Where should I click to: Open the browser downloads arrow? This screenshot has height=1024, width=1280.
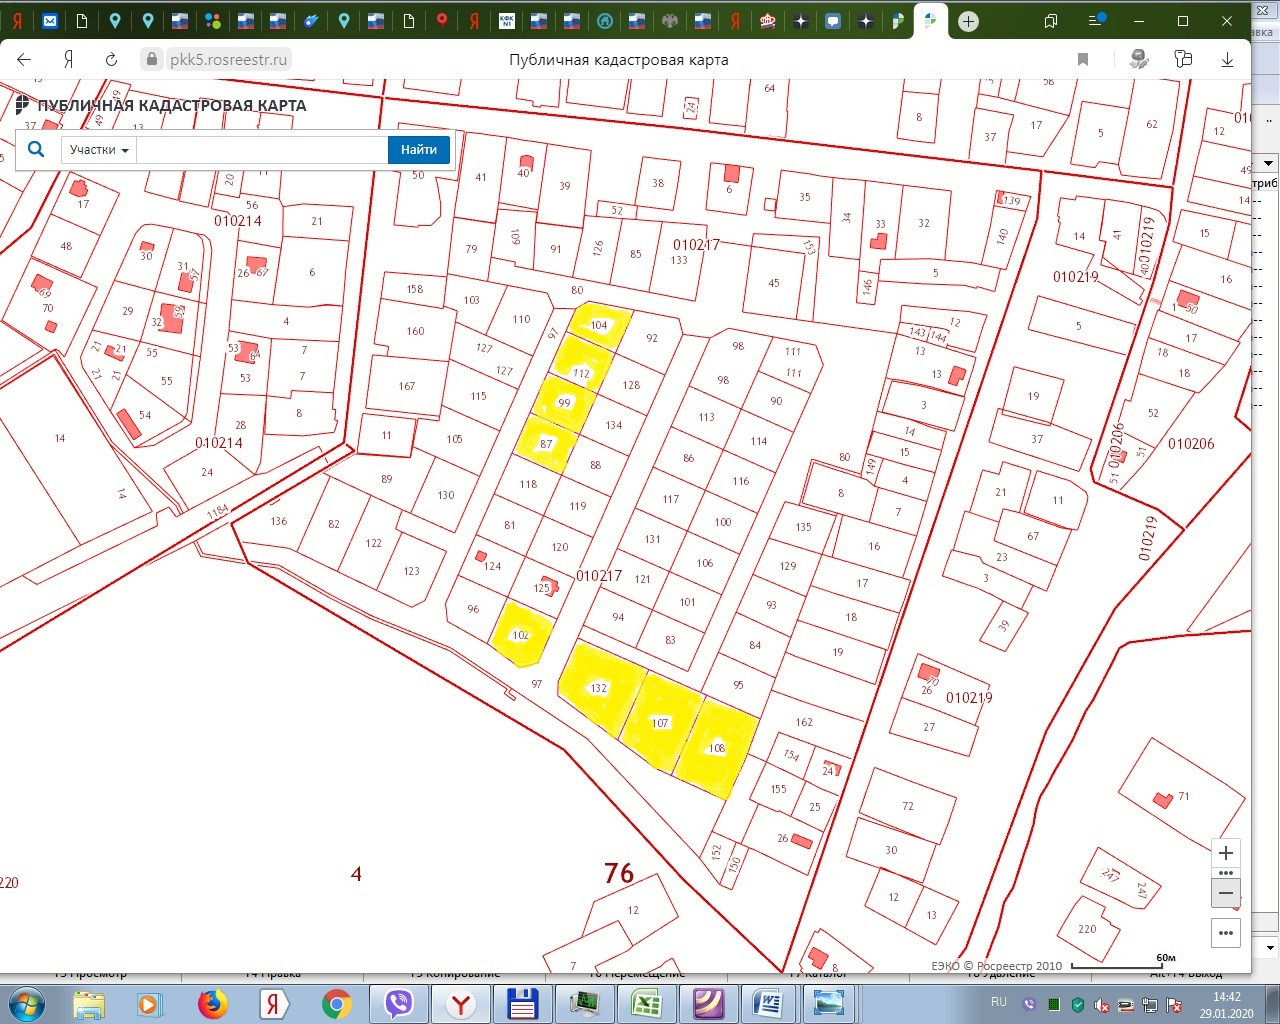pyautogui.click(x=1227, y=60)
